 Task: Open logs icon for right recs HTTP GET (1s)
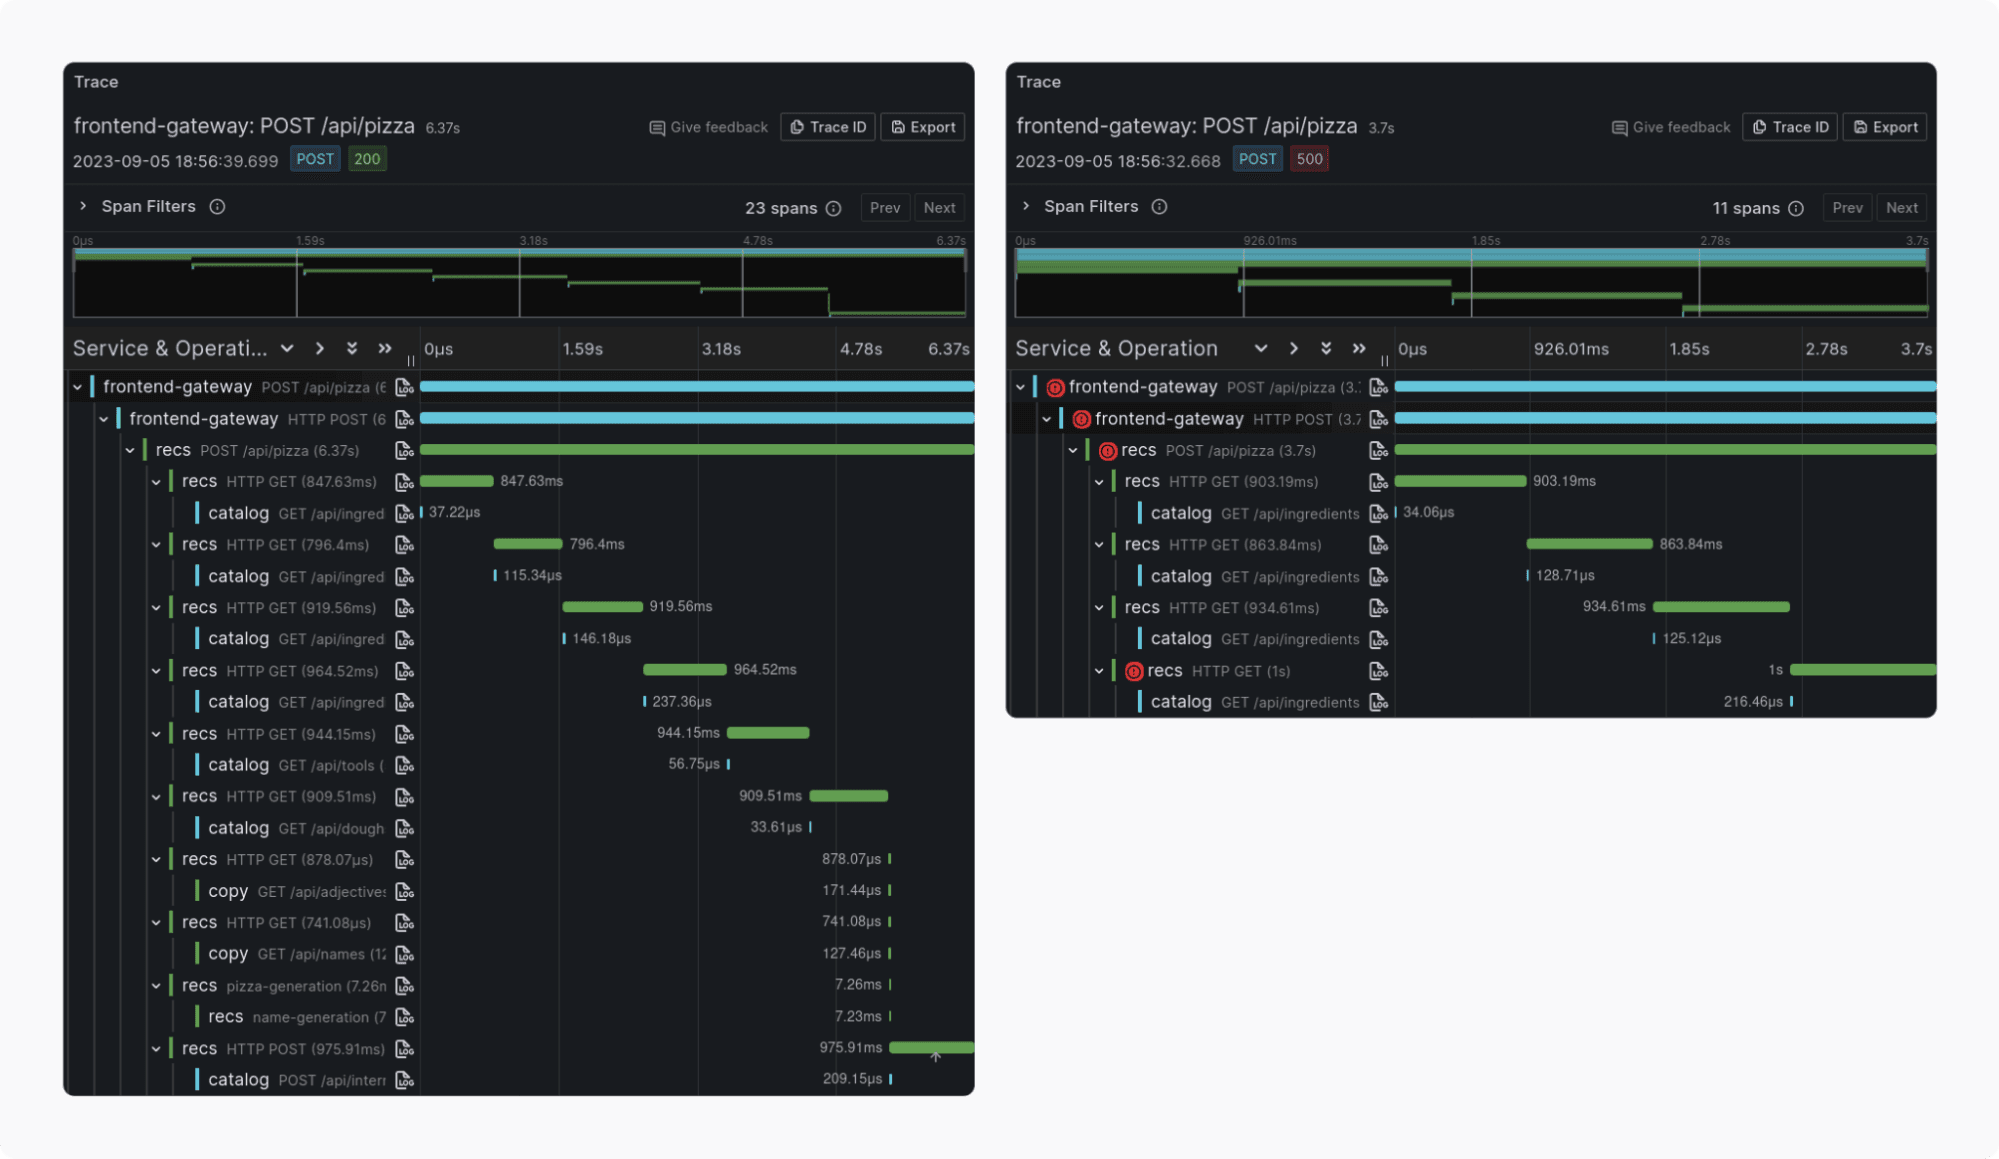tap(1378, 671)
